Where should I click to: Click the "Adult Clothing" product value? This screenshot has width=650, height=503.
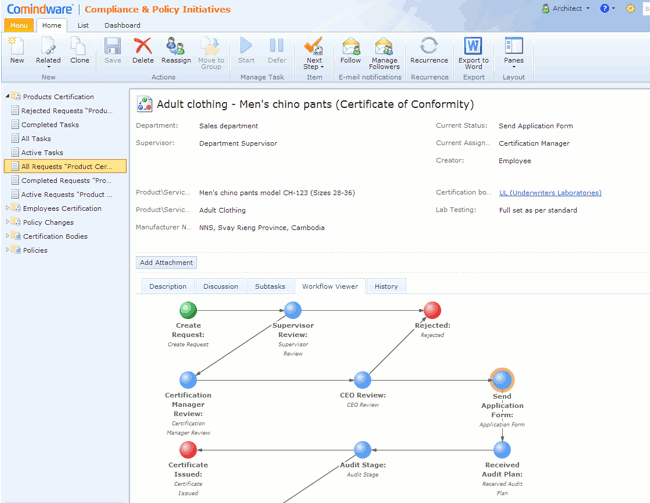(x=222, y=210)
